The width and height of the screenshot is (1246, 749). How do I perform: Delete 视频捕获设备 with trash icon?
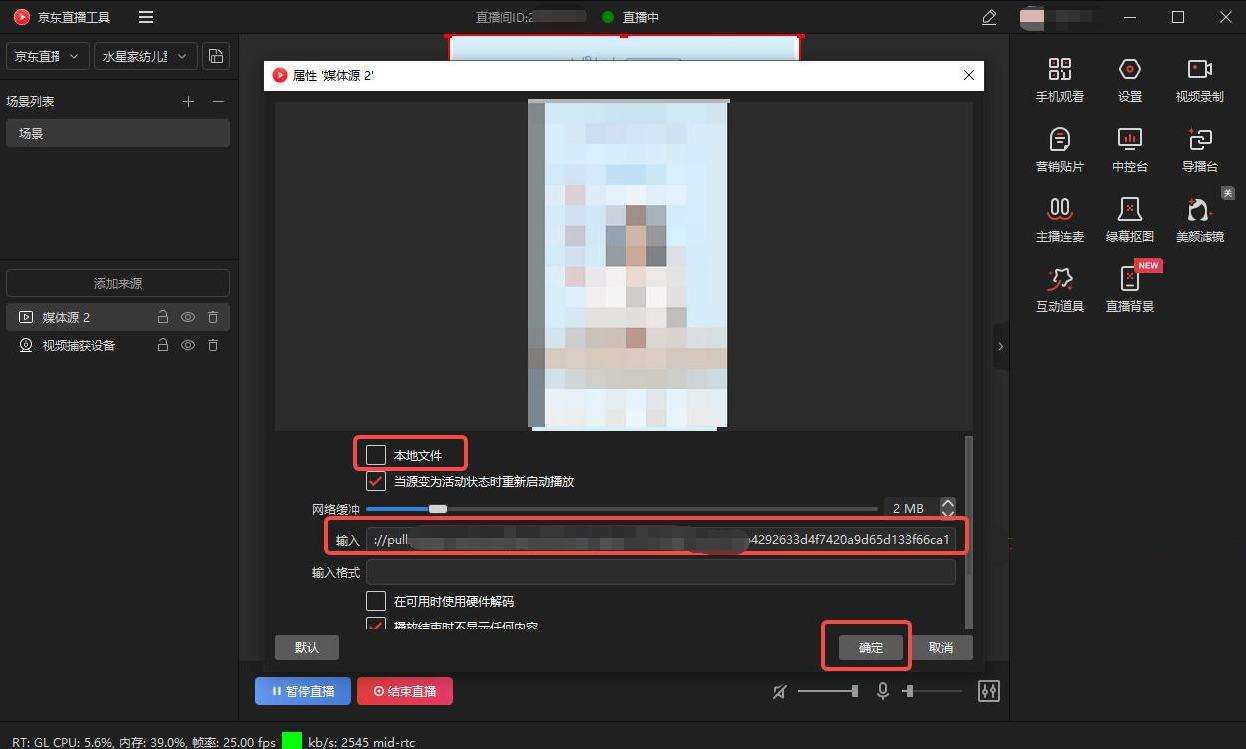click(x=213, y=345)
